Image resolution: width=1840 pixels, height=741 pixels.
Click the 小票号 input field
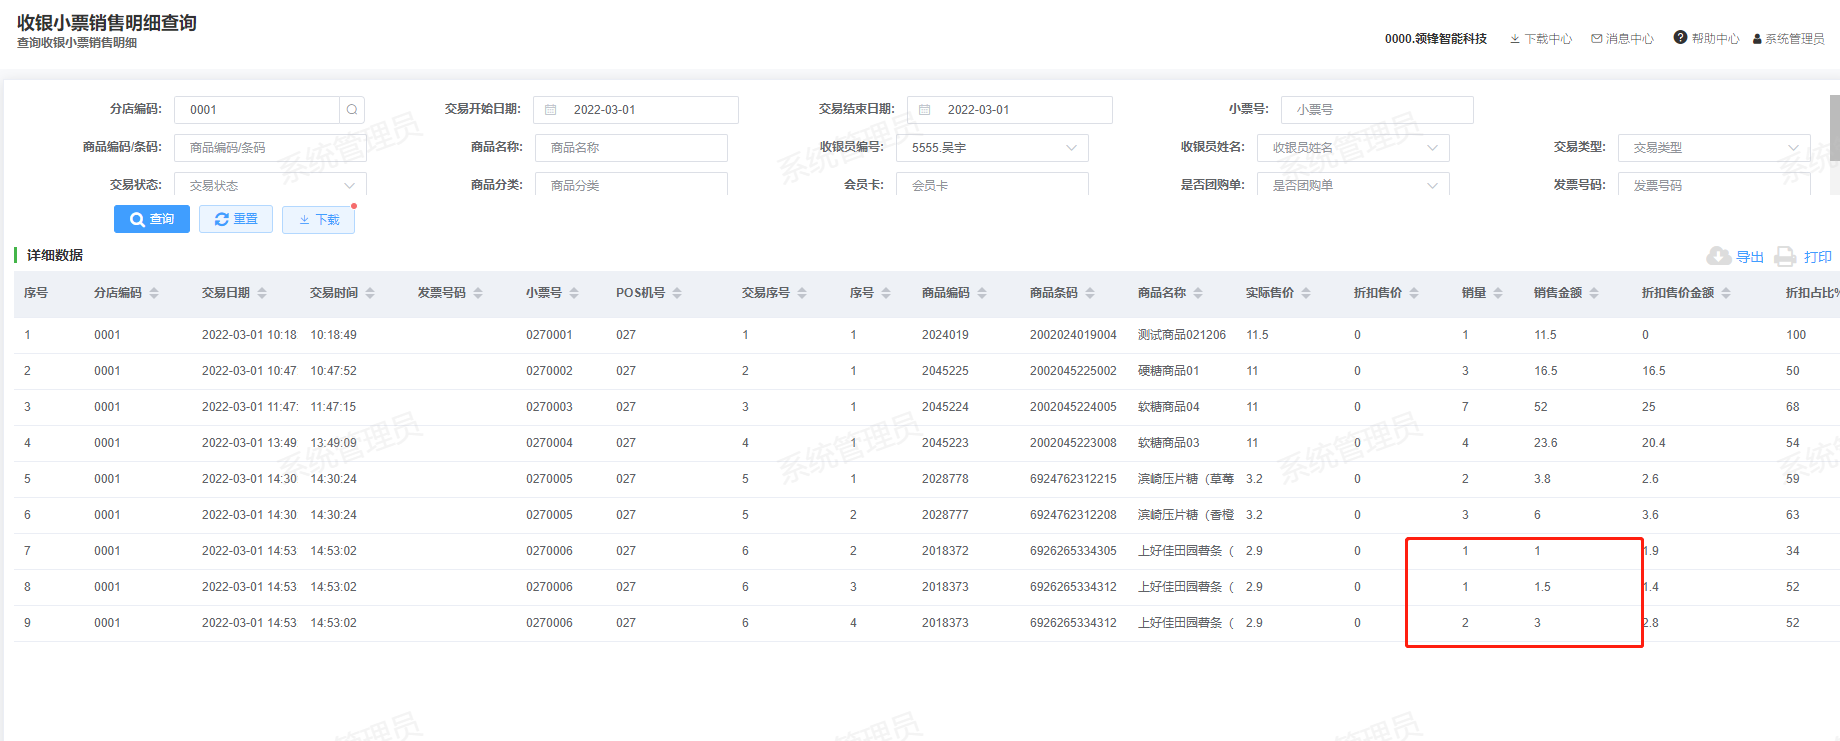[1376, 110]
